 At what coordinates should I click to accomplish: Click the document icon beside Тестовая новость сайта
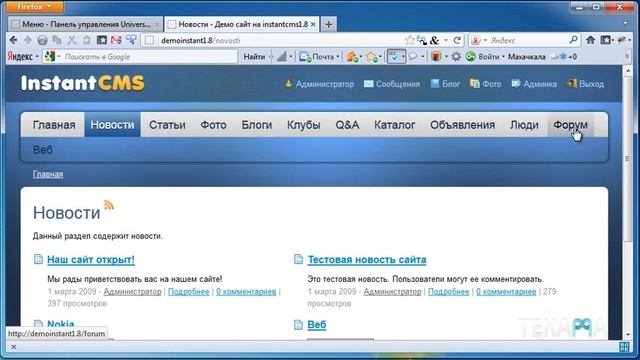tap(298, 259)
